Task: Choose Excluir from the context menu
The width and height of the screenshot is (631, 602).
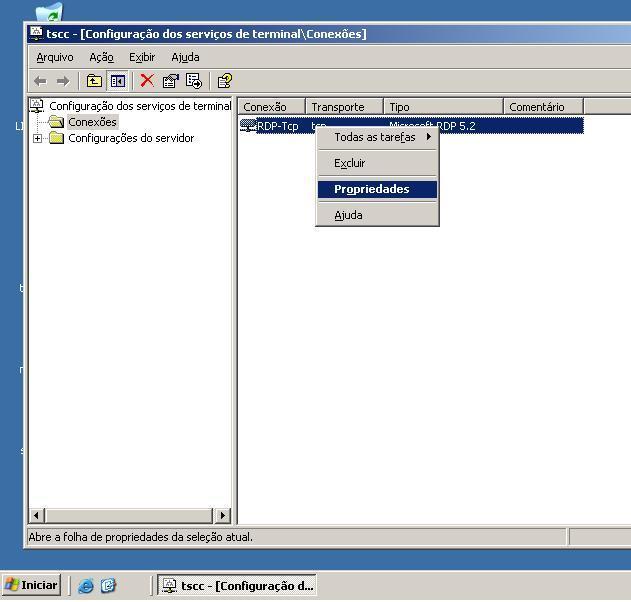Action: tap(350, 163)
